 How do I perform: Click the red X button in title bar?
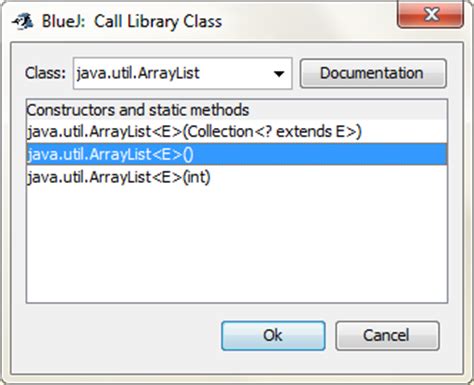[430, 14]
